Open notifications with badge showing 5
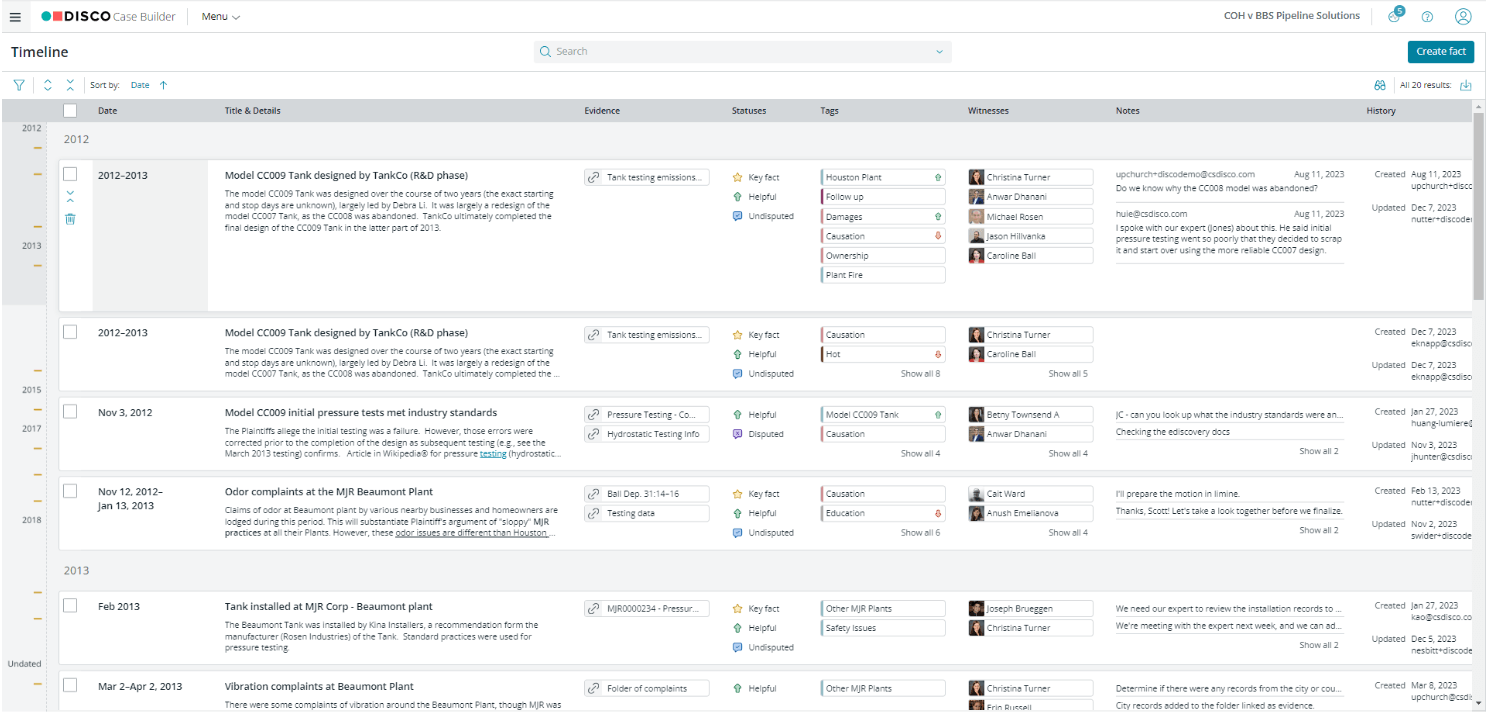1490x720 pixels. [1393, 15]
